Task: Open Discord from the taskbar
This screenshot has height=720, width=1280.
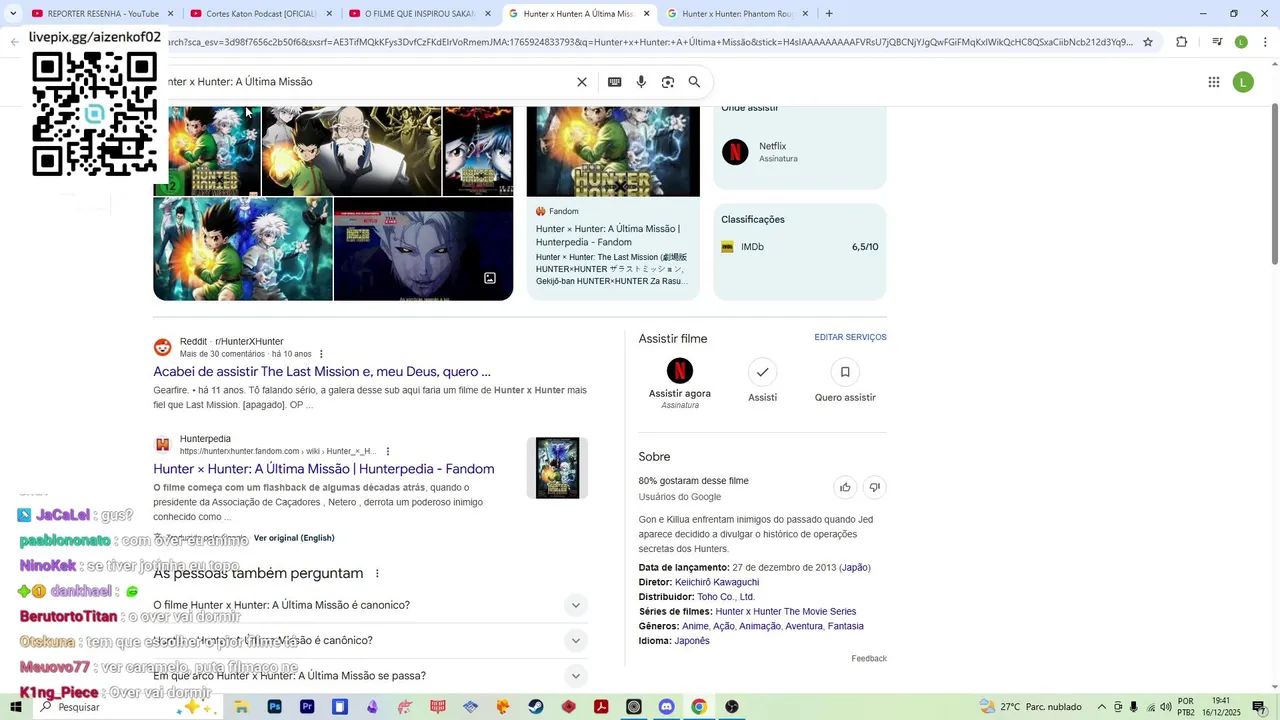Action: [667, 707]
